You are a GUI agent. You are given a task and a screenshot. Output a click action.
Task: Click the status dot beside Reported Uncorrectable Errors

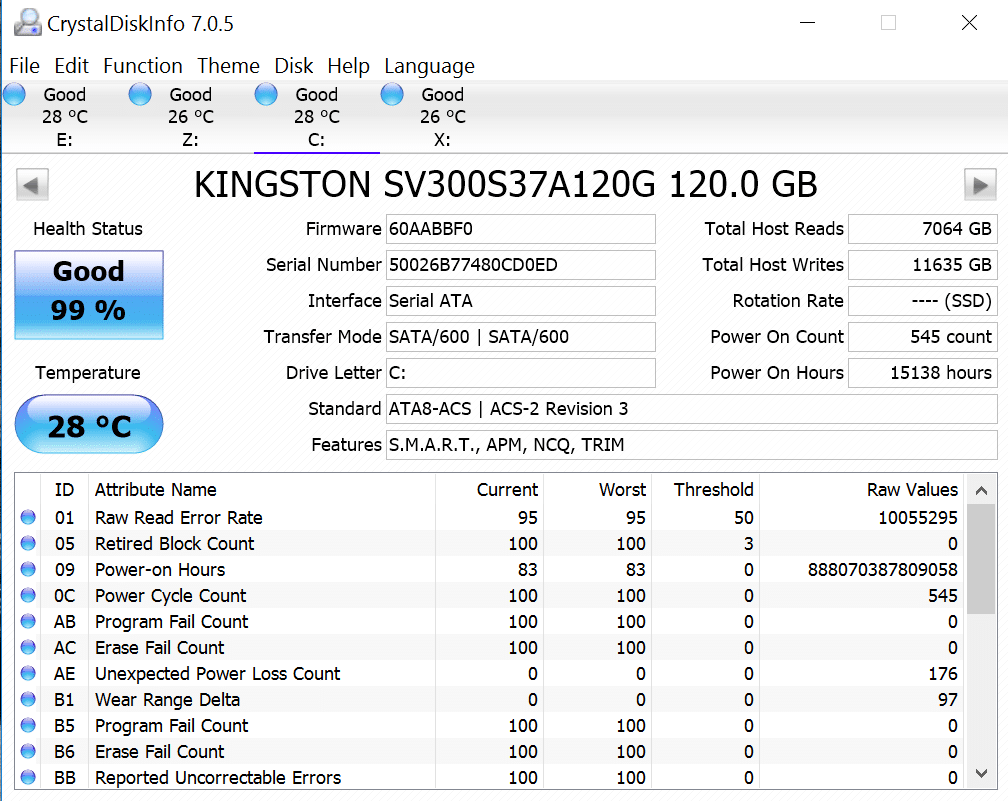29,778
